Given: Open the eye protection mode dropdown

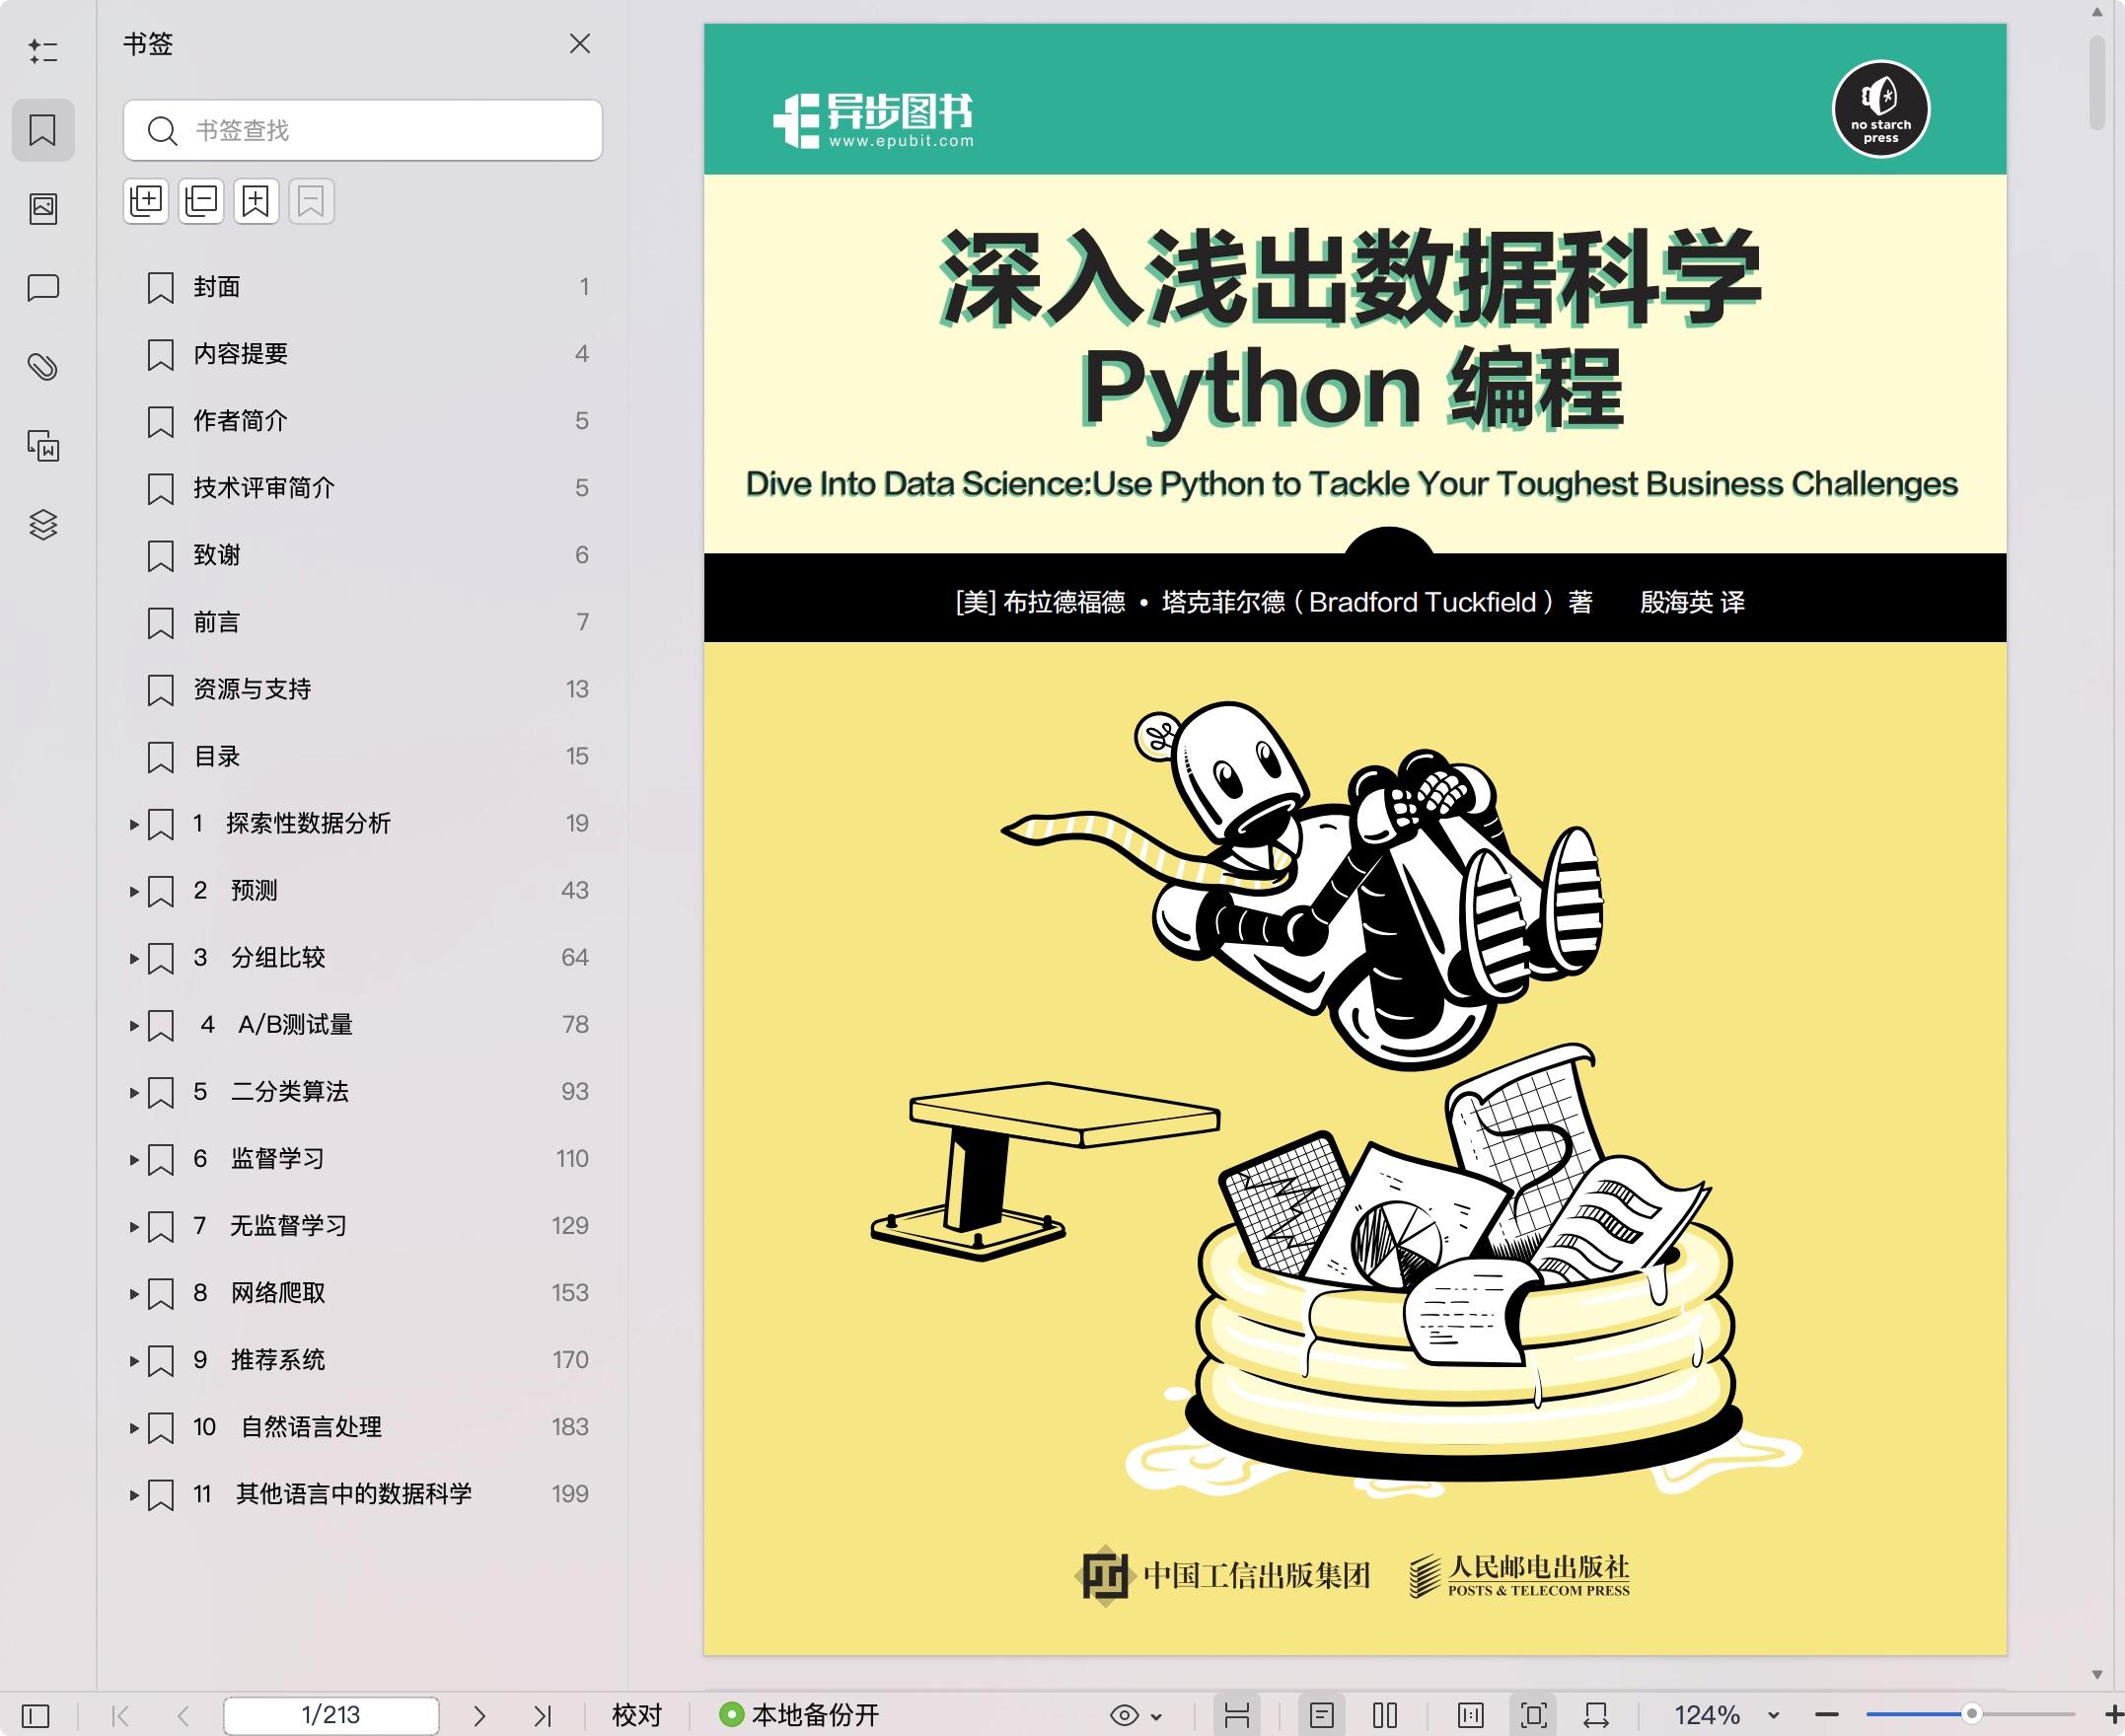Looking at the screenshot, I should (1136, 1716).
